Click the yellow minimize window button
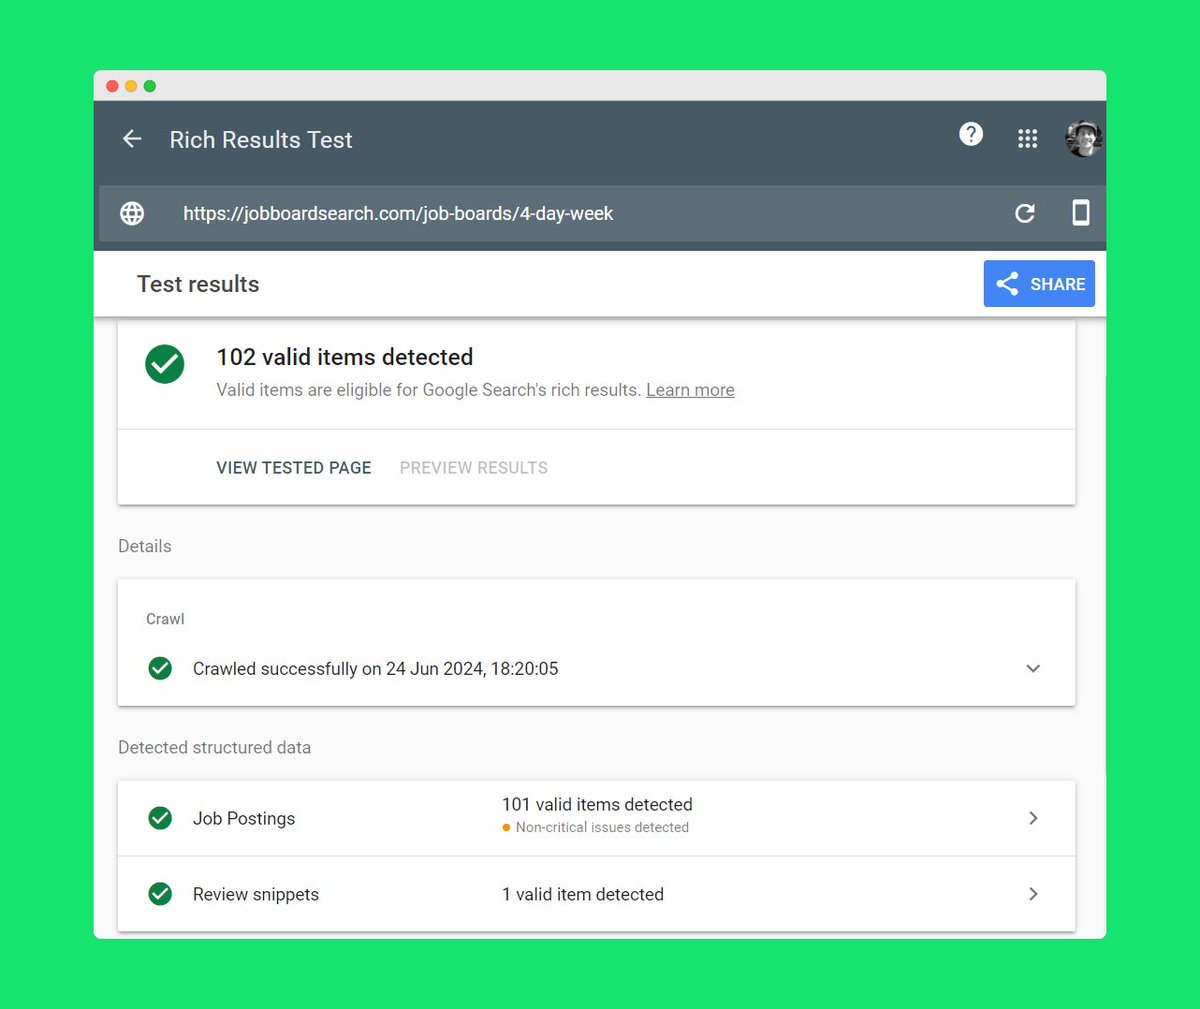This screenshot has height=1009, width=1200. [x=131, y=86]
